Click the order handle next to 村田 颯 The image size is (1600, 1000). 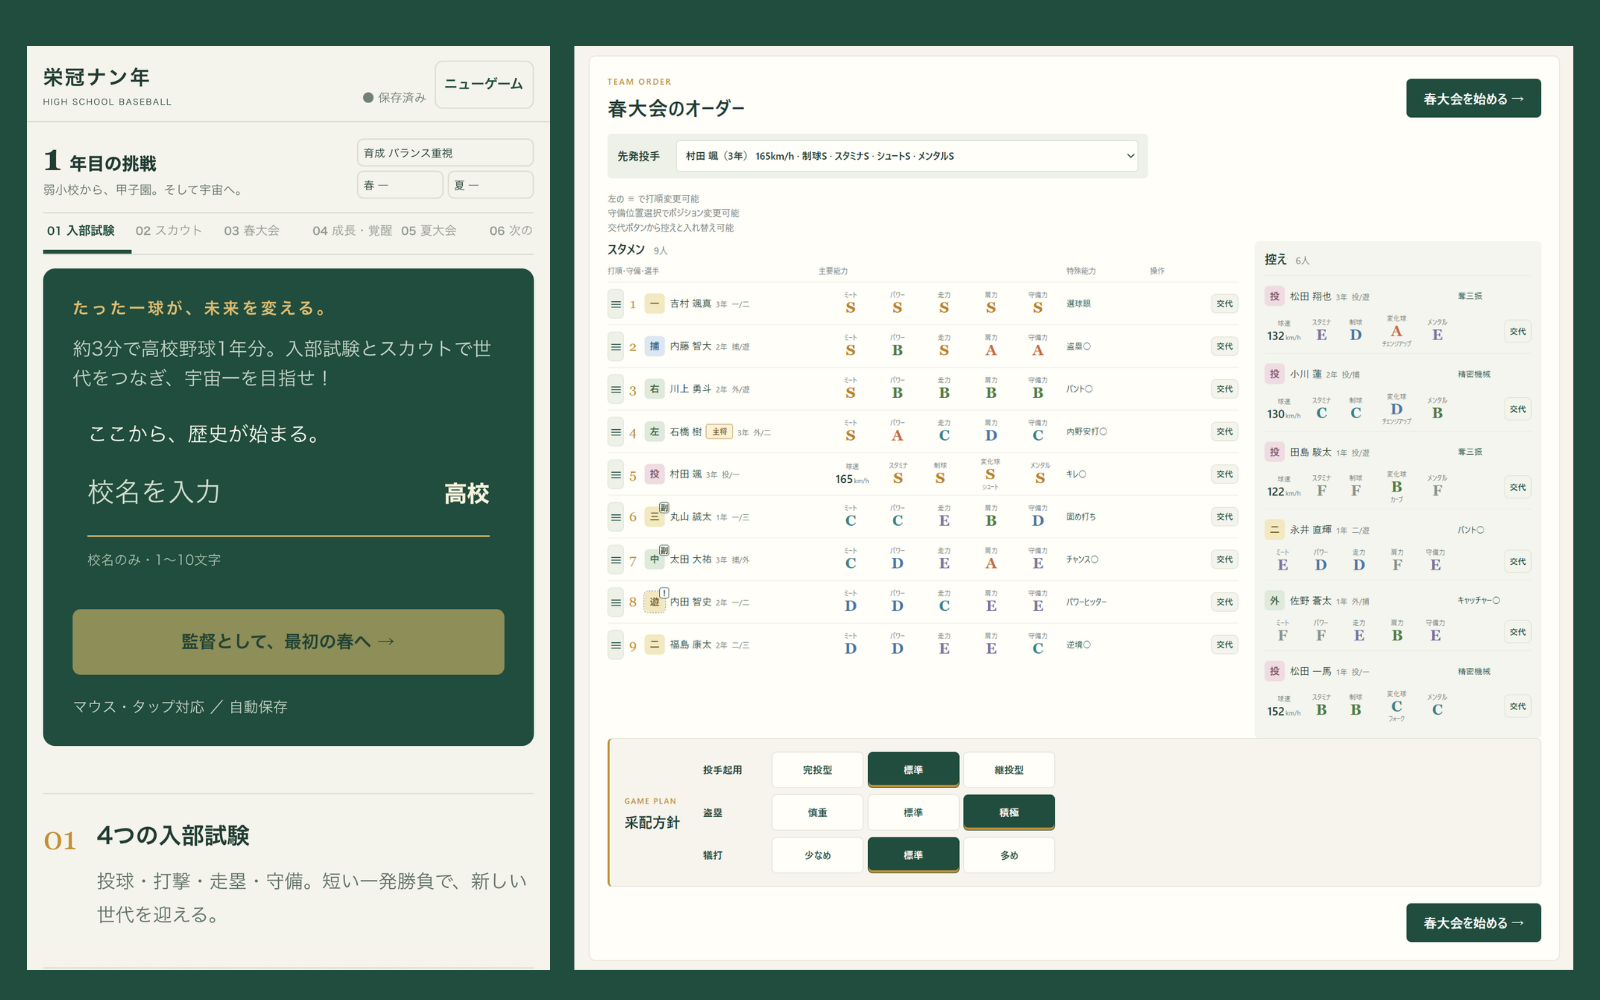616,475
